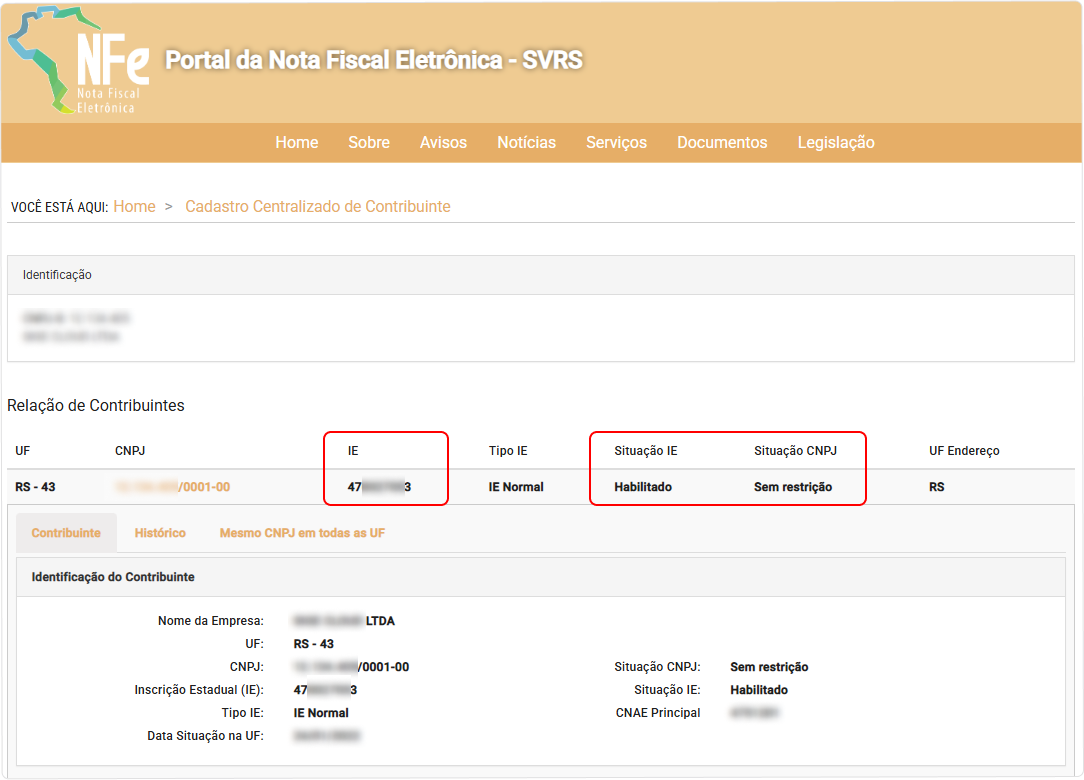Open the Home menu item
Viewport: 1084px width, 780px height.
coord(297,142)
